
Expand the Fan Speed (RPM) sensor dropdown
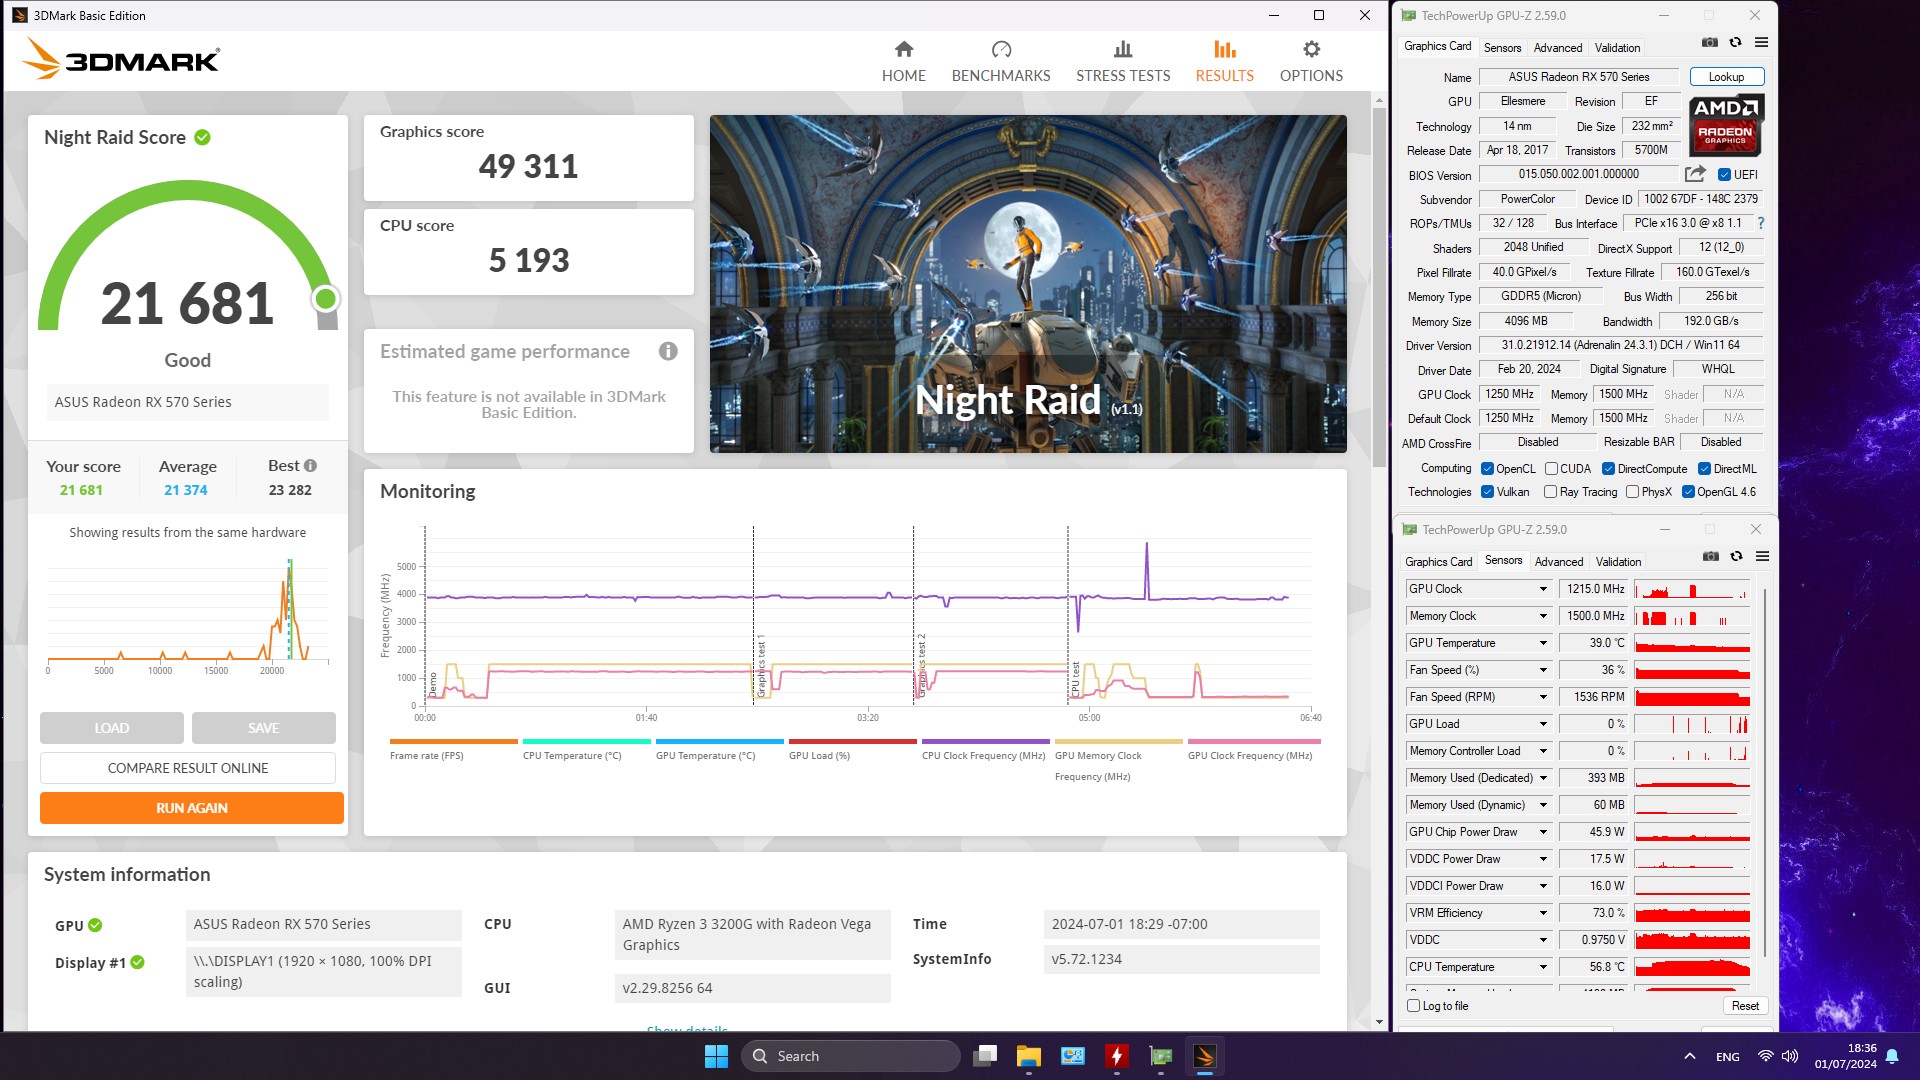[1543, 697]
